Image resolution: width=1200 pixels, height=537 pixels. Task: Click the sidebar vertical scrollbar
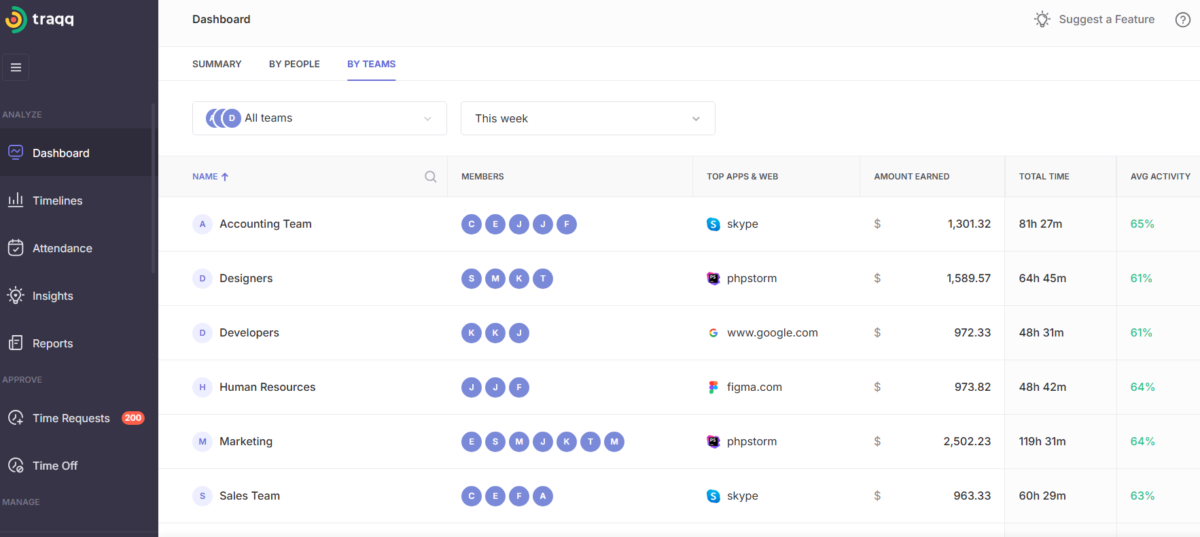(153, 190)
